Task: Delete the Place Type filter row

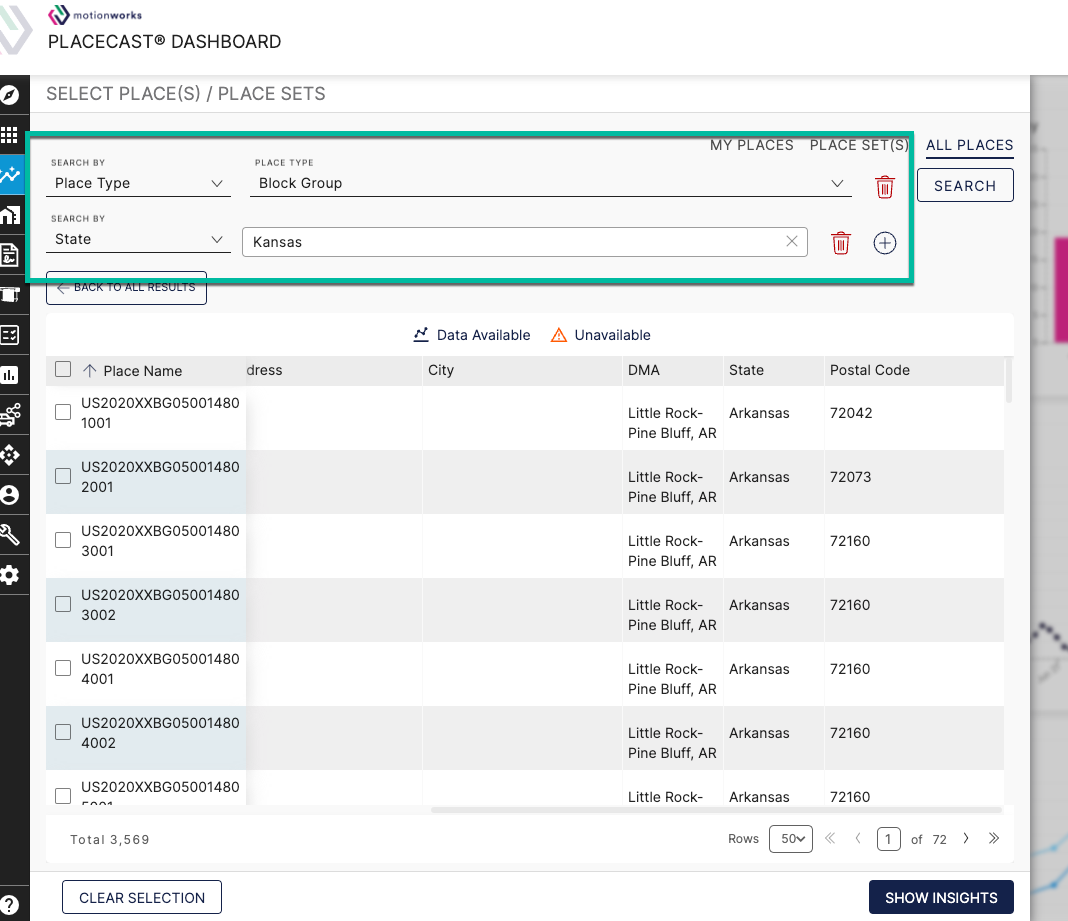Action: pyautogui.click(x=885, y=187)
